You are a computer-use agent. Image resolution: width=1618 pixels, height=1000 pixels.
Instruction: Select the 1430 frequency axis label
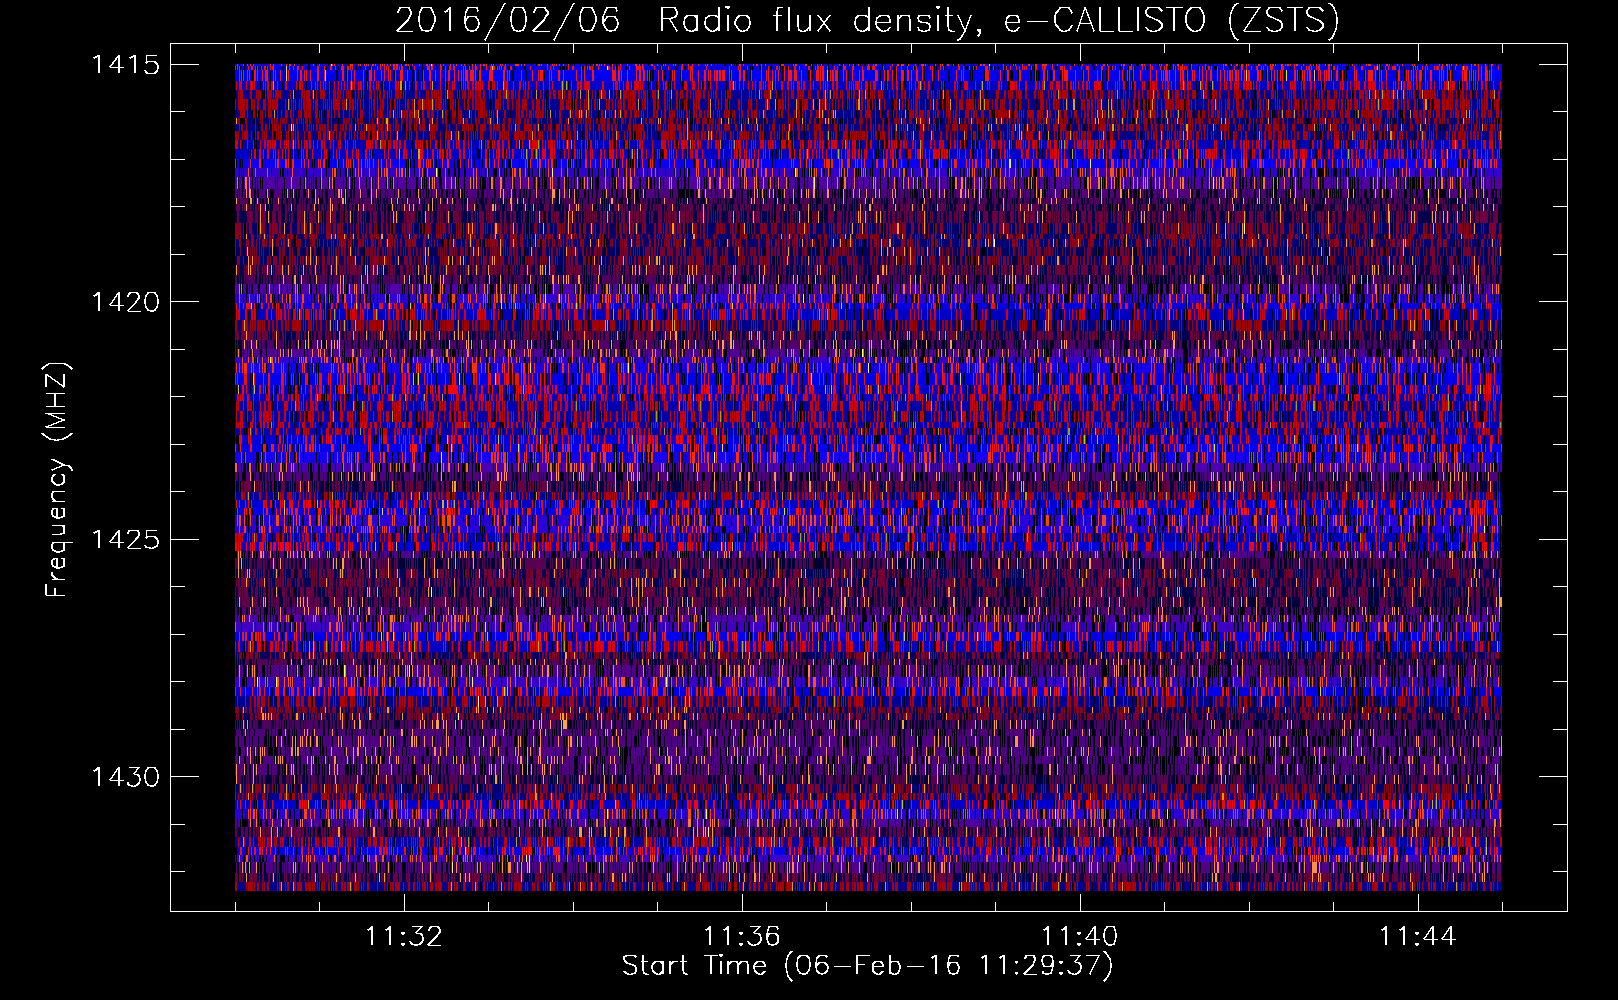pos(126,777)
